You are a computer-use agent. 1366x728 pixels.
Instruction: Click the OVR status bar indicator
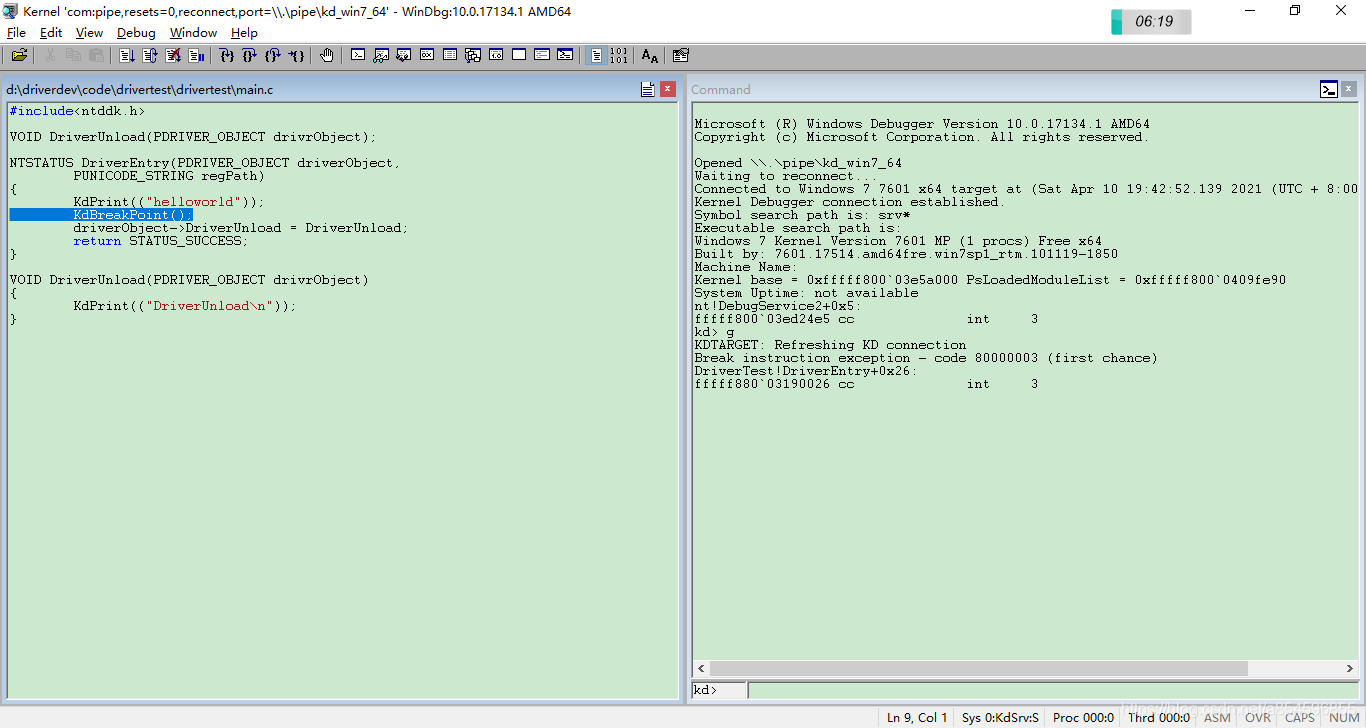click(1258, 718)
